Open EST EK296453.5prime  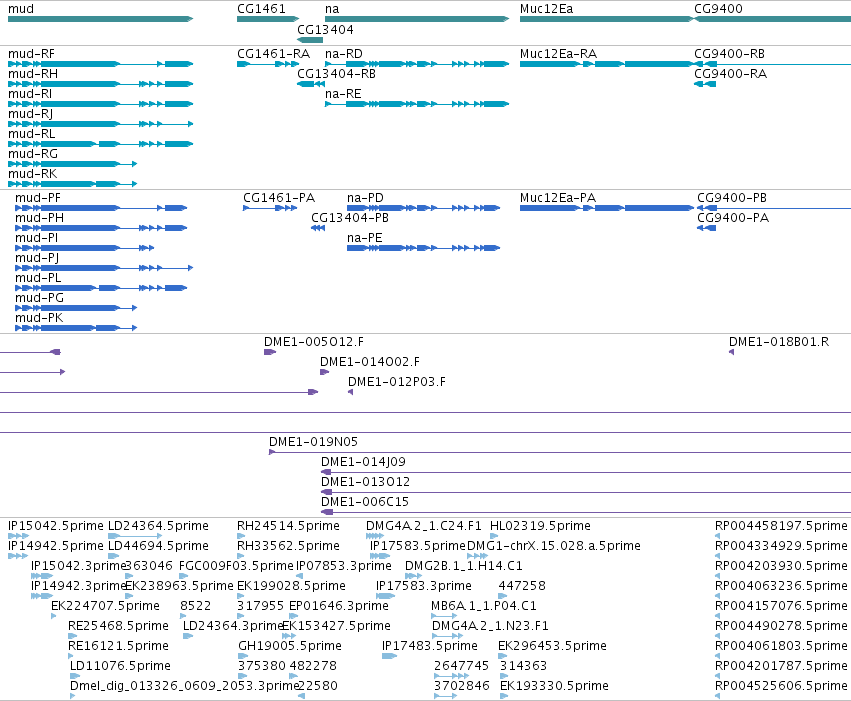[503, 656]
